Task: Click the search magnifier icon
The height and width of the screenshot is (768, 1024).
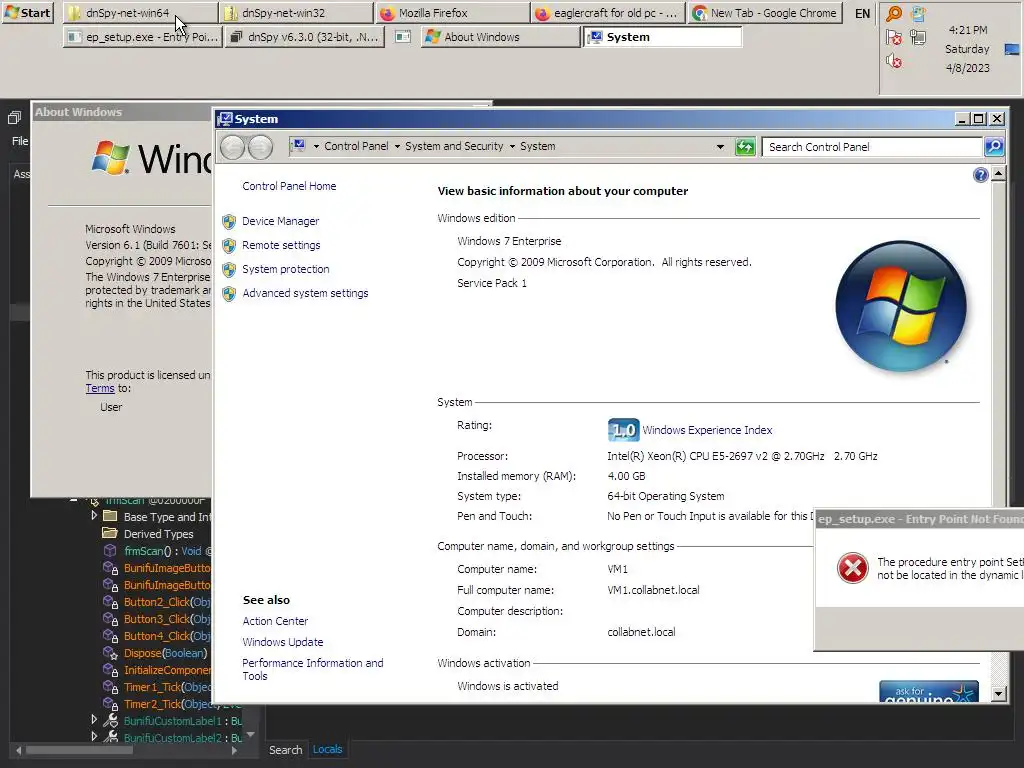Action: [x=994, y=147]
